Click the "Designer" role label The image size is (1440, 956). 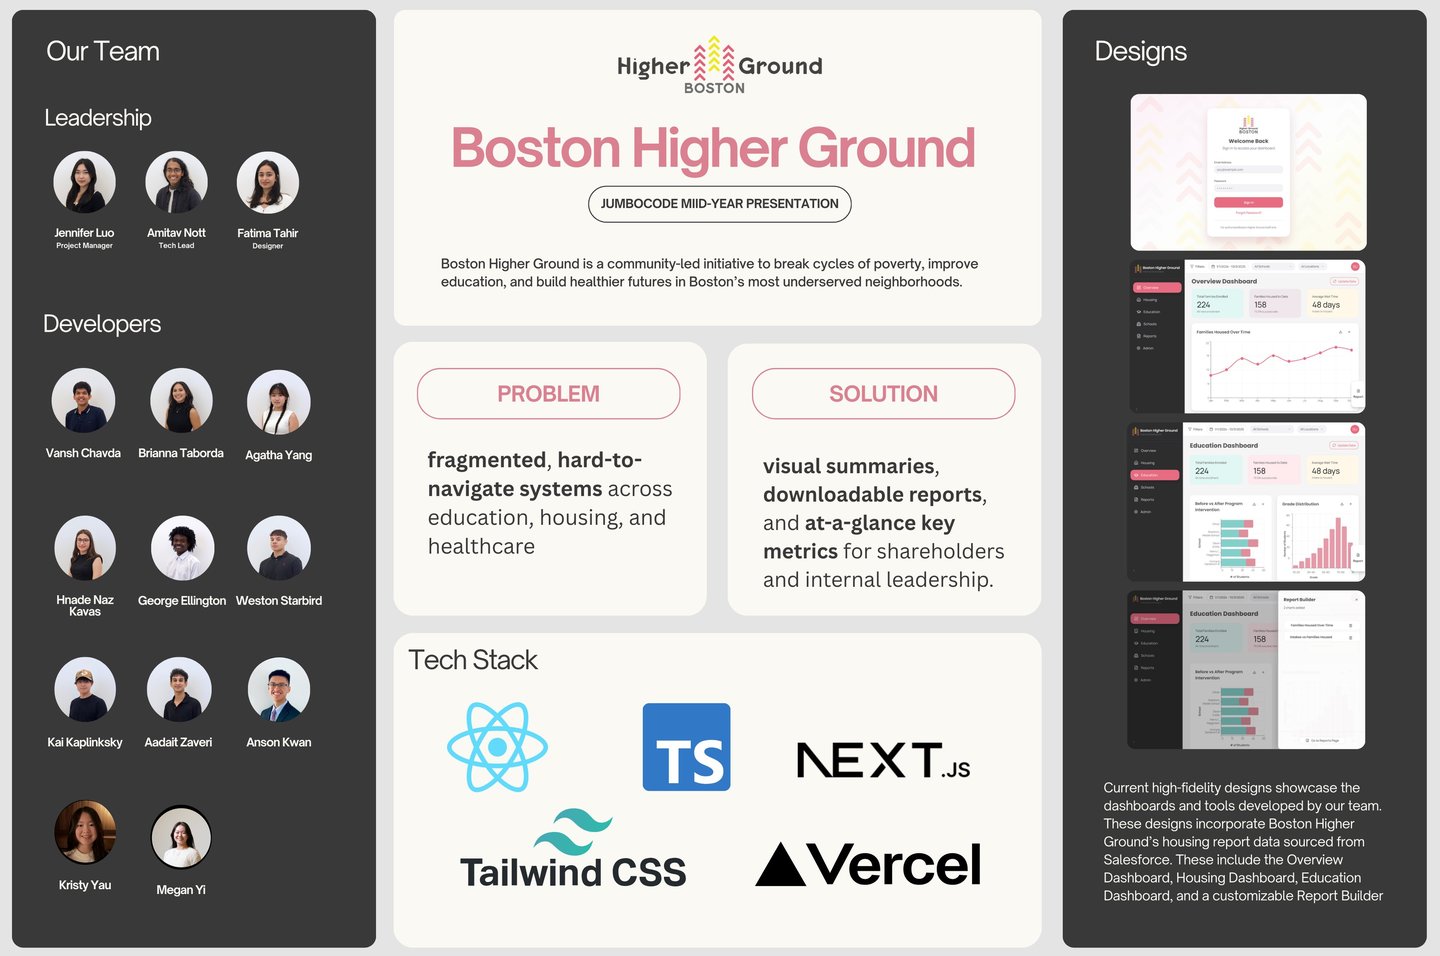tap(268, 246)
